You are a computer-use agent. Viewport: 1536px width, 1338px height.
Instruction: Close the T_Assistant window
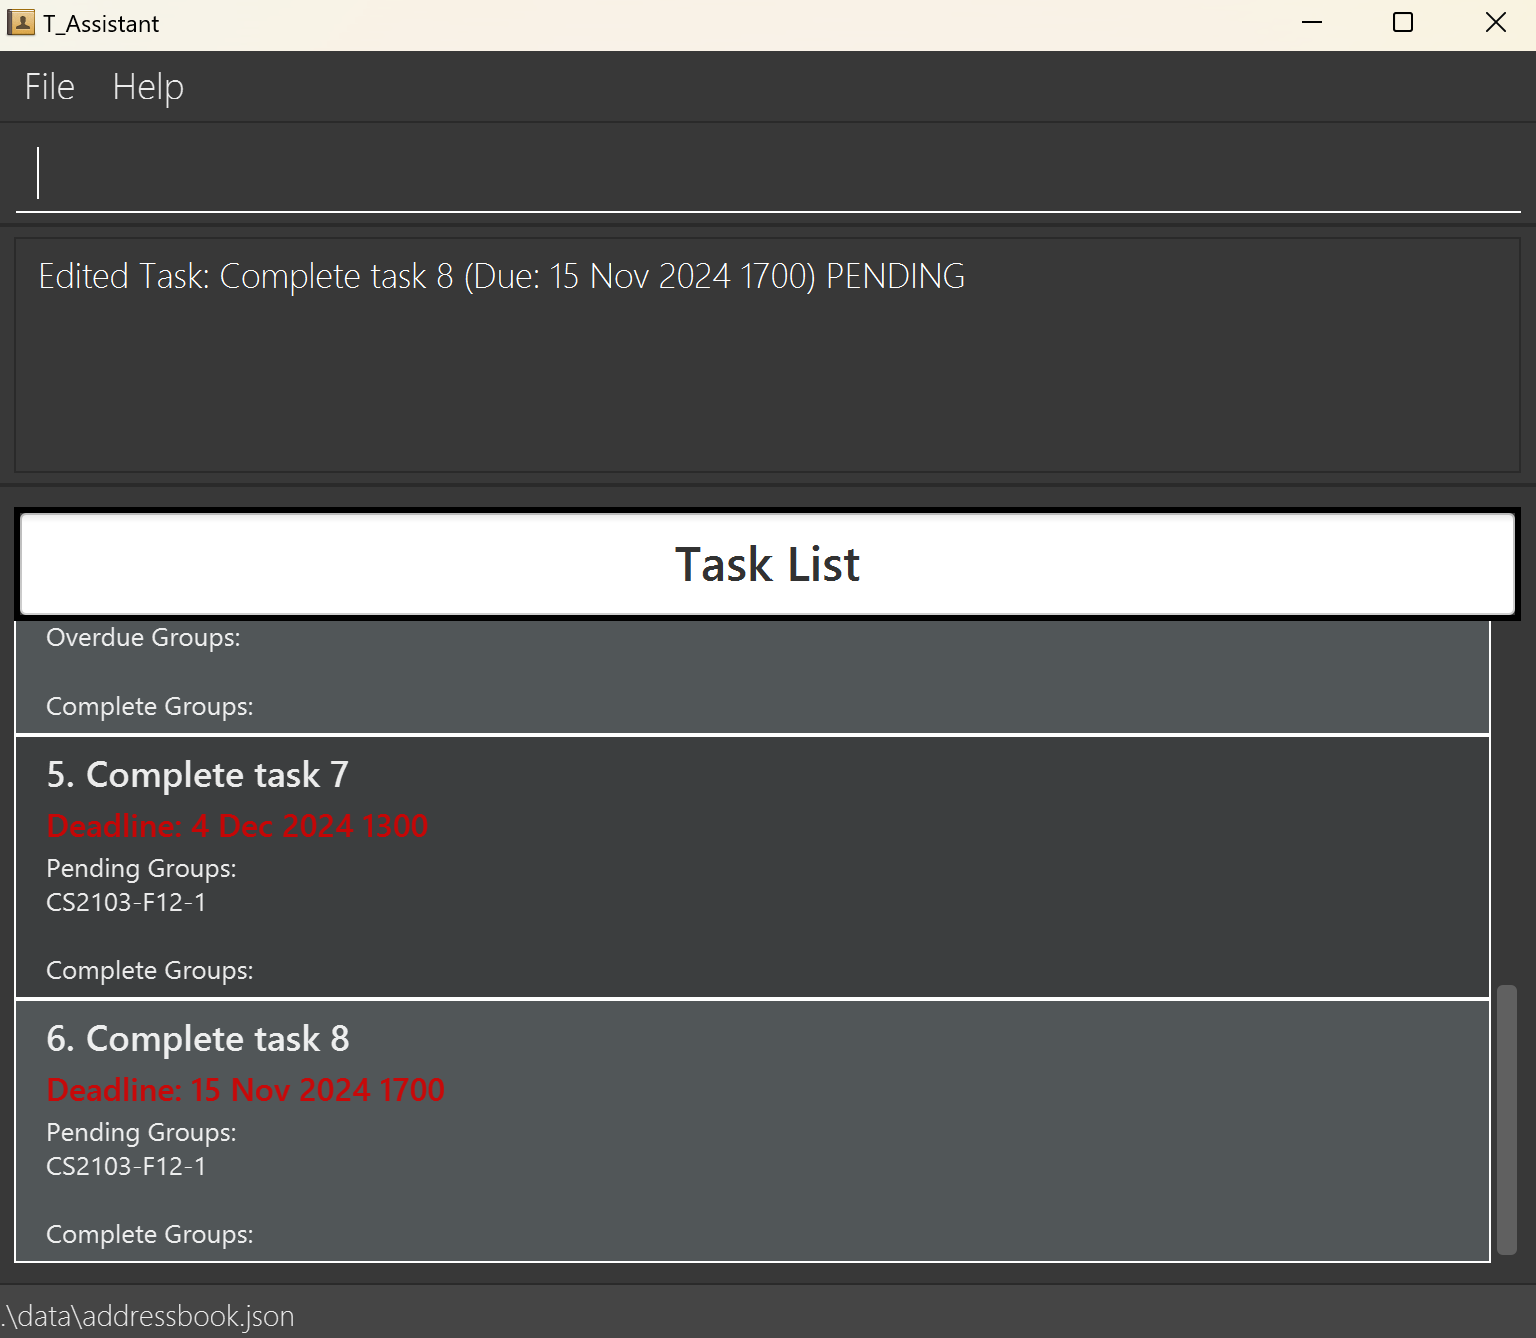click(x=1495, y=23)
